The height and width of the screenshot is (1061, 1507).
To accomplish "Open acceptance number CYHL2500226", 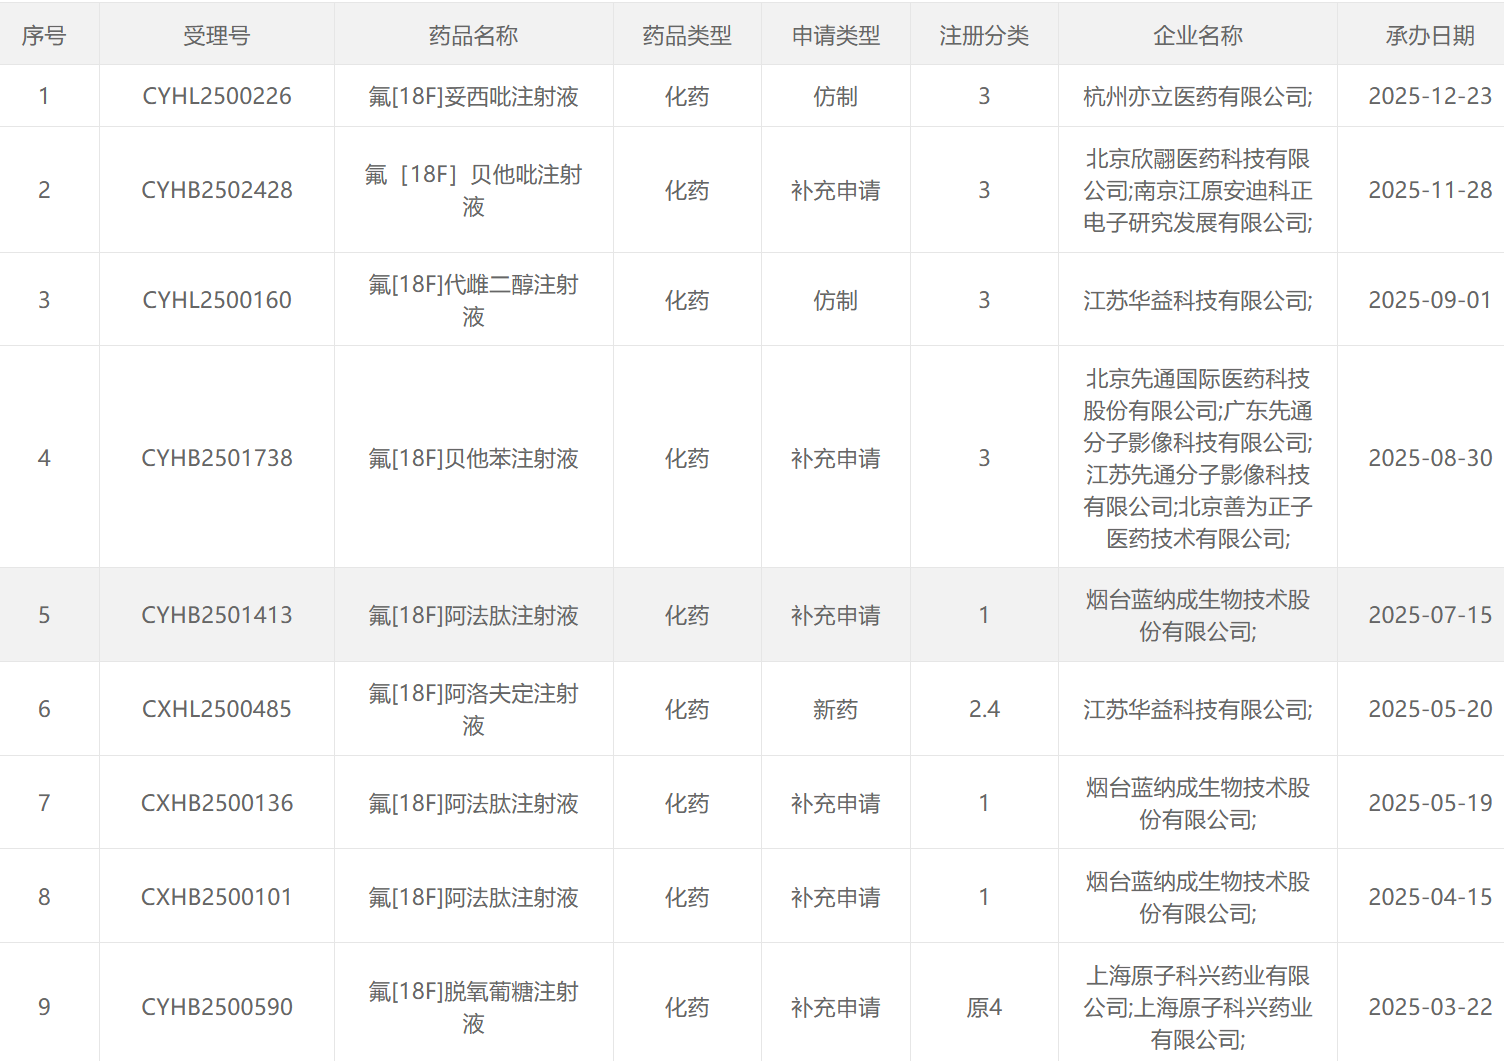I will pyautogui.click(x=217, y=96).
